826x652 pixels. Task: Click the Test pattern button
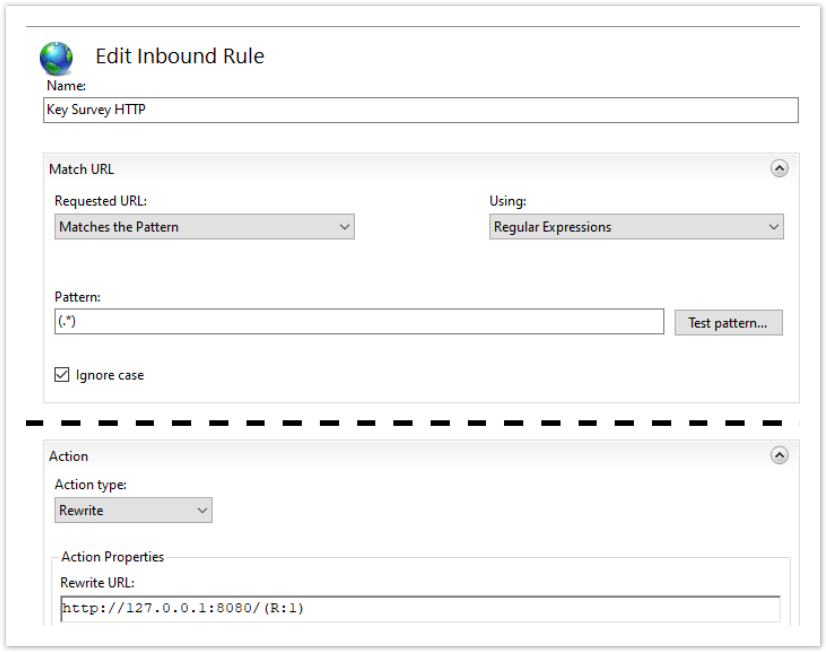(x=728, y=322)
